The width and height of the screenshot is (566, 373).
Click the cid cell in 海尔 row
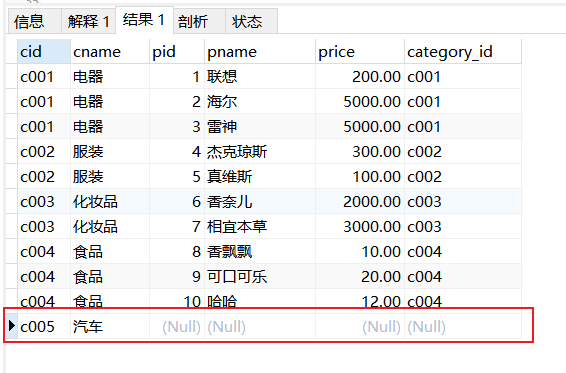(x=44, y=101)
